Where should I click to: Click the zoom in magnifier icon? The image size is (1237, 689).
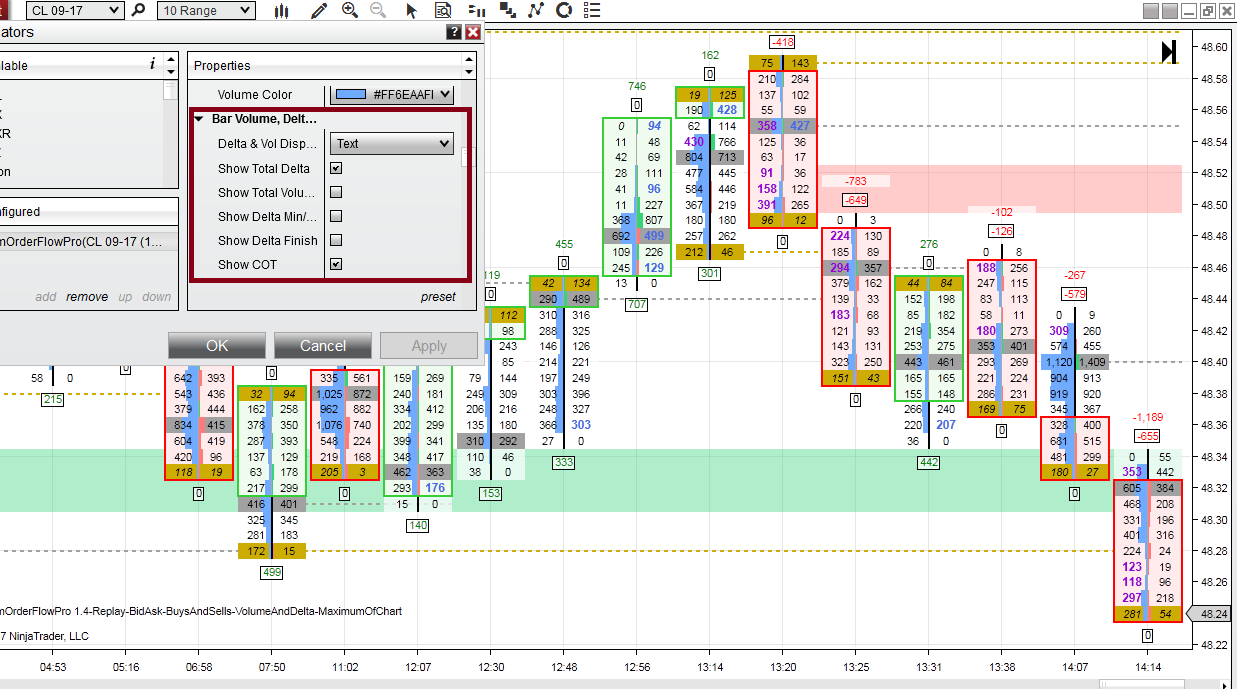coord(349,11)
